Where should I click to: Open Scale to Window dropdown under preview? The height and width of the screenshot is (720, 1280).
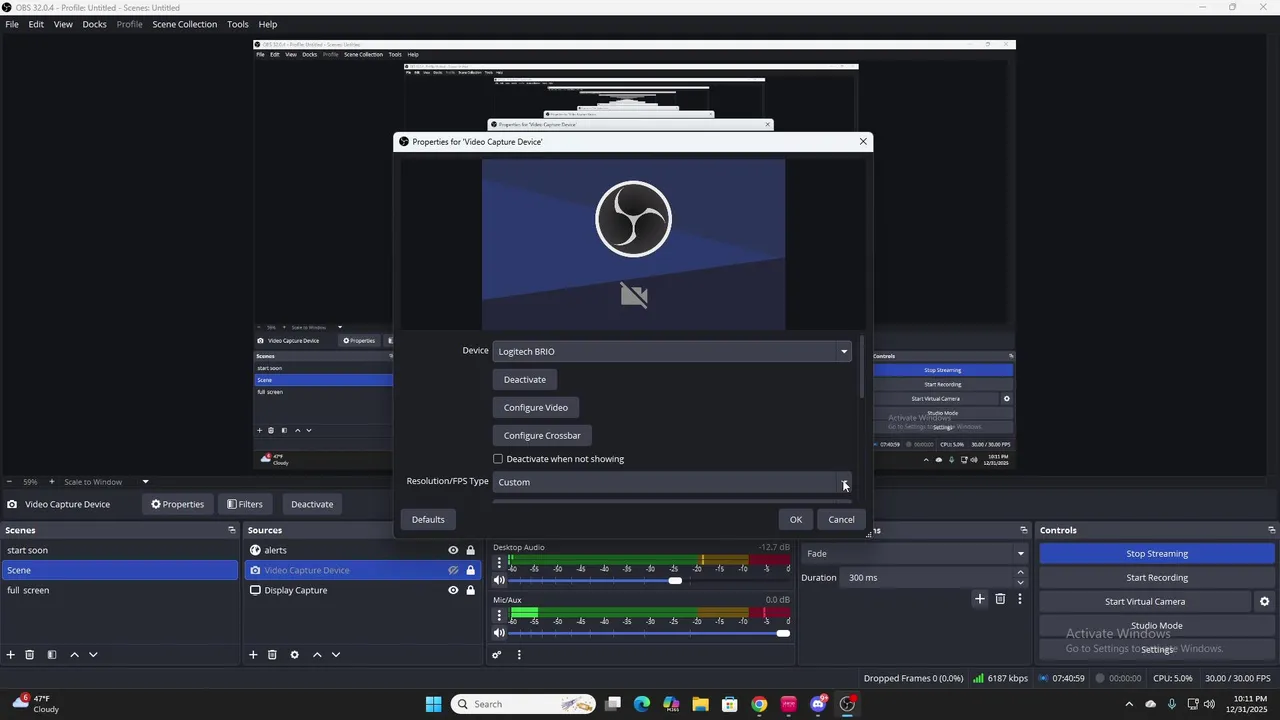tap(106, 482)
